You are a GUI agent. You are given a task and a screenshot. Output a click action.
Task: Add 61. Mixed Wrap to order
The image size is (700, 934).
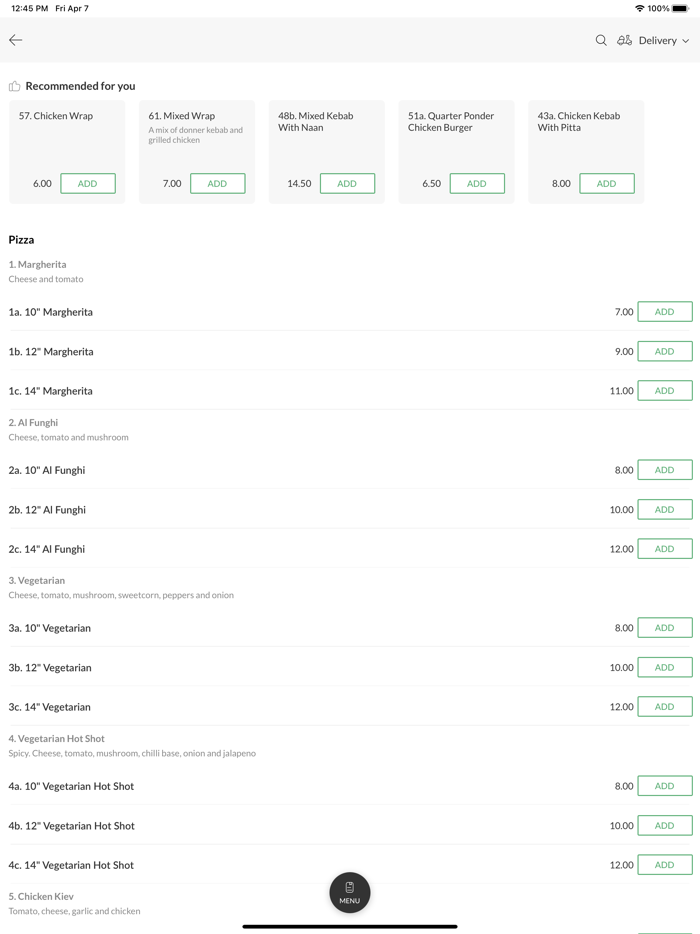click(x=217, y=183)
